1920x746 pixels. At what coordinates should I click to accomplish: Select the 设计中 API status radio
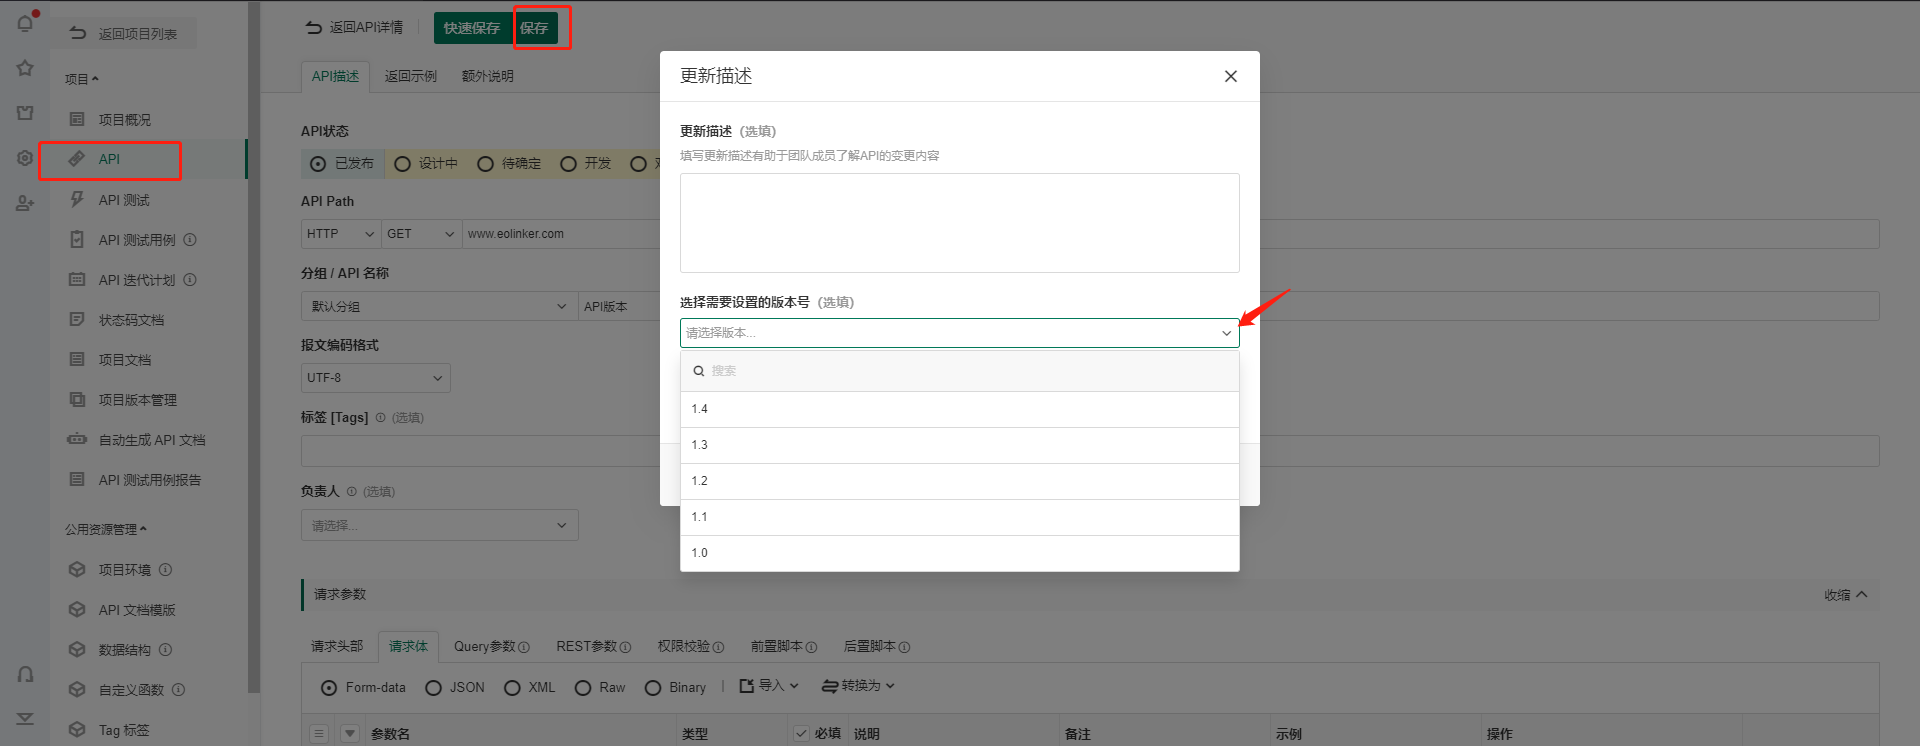pyautogui.click(x=402, y=164)
